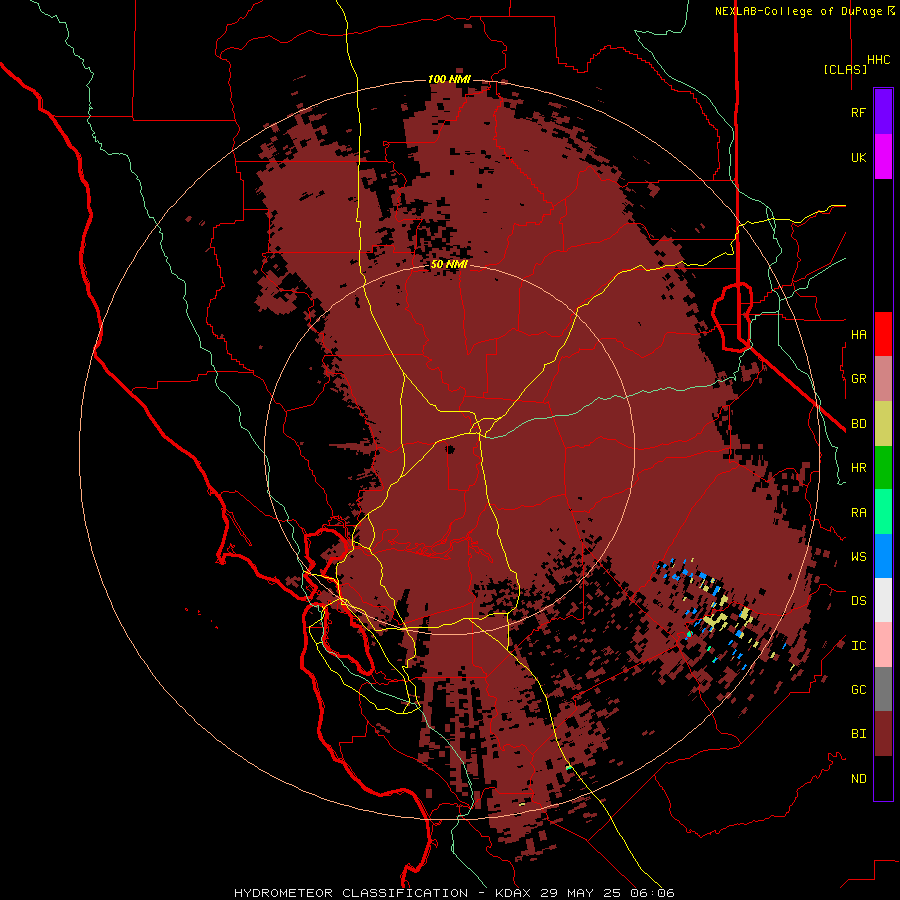Click the 'BD' legend label
This screenshot has height=900, width=900.
858,424
